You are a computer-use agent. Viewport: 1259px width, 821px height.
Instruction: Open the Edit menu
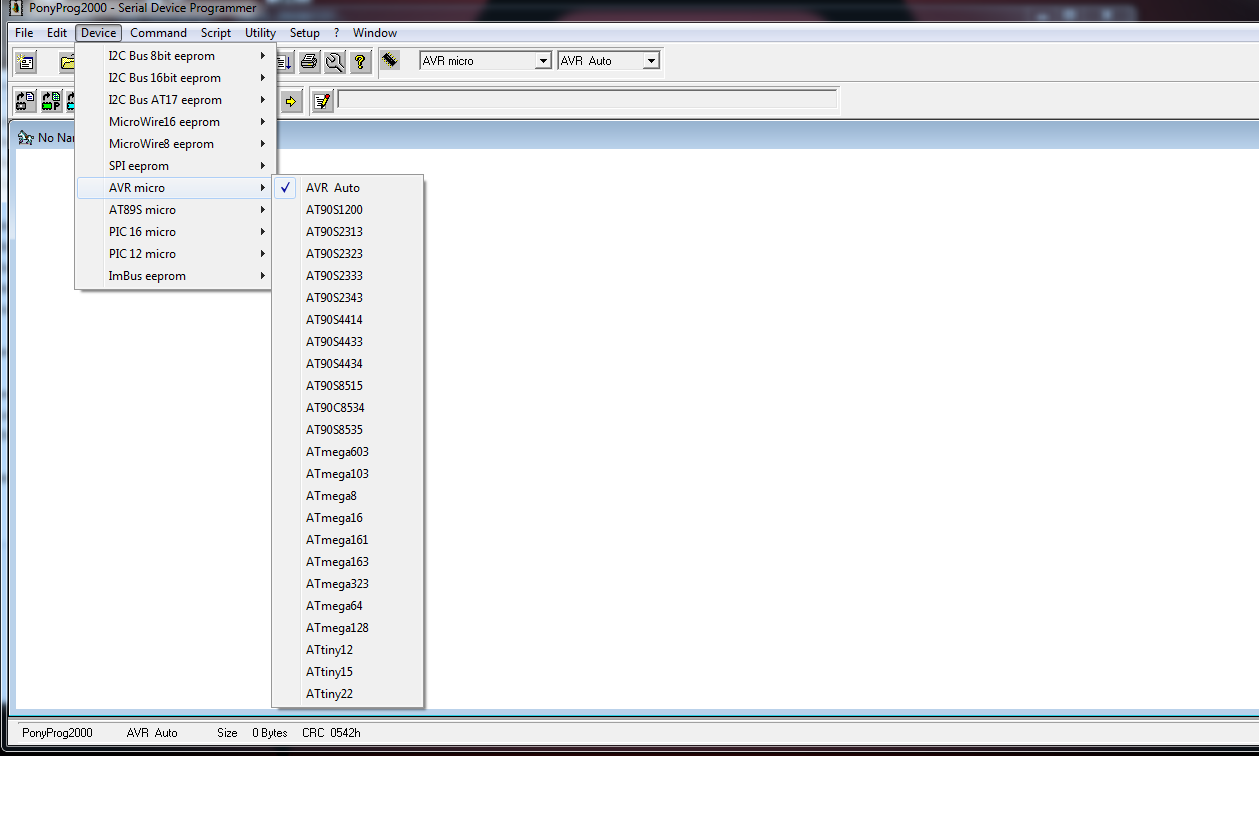57,33
